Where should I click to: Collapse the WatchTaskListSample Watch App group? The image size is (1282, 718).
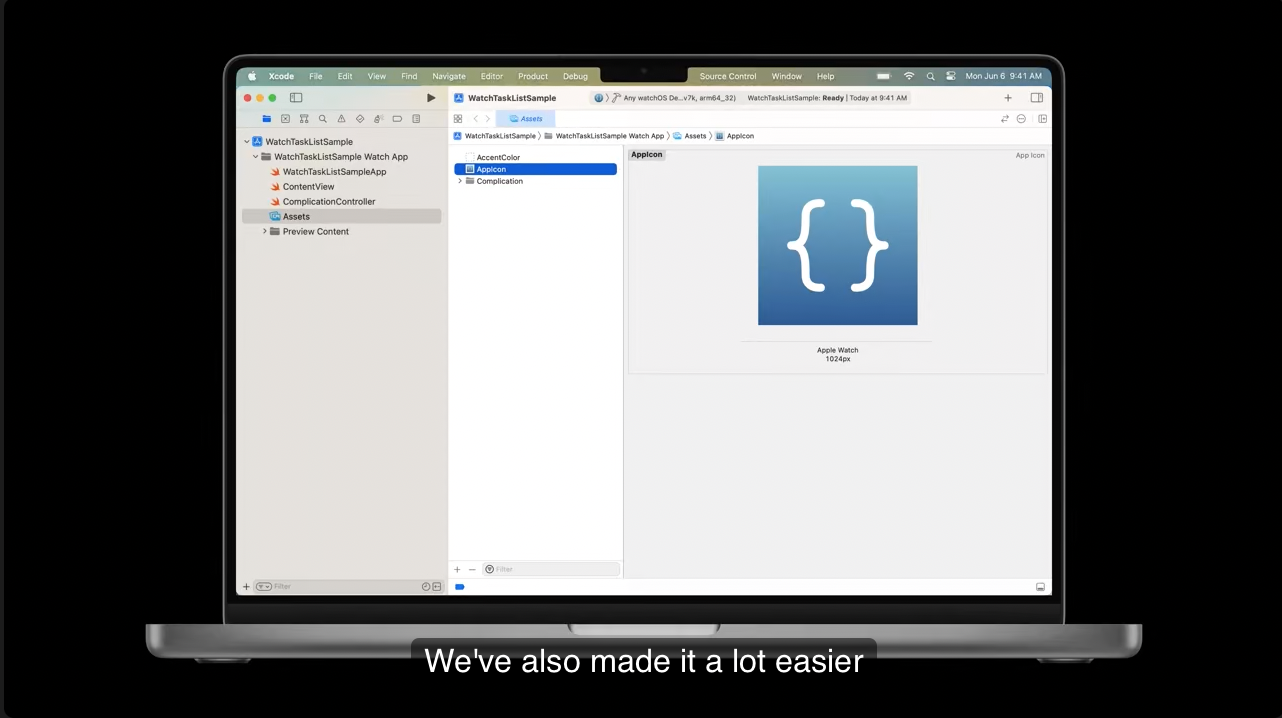click(256, 157)
